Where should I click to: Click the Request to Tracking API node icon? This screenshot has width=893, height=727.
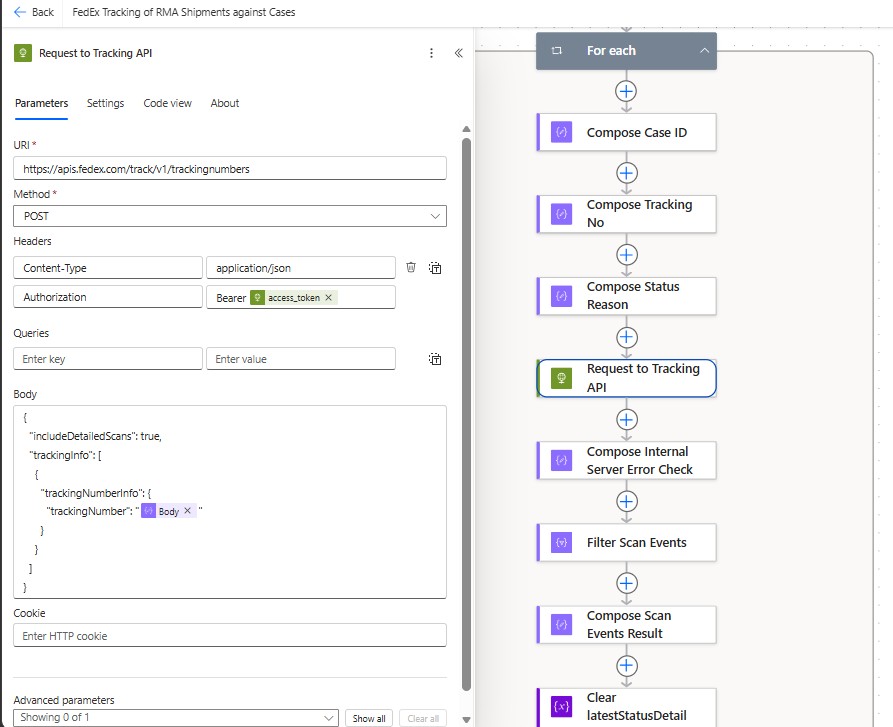[x=562, y=378]
